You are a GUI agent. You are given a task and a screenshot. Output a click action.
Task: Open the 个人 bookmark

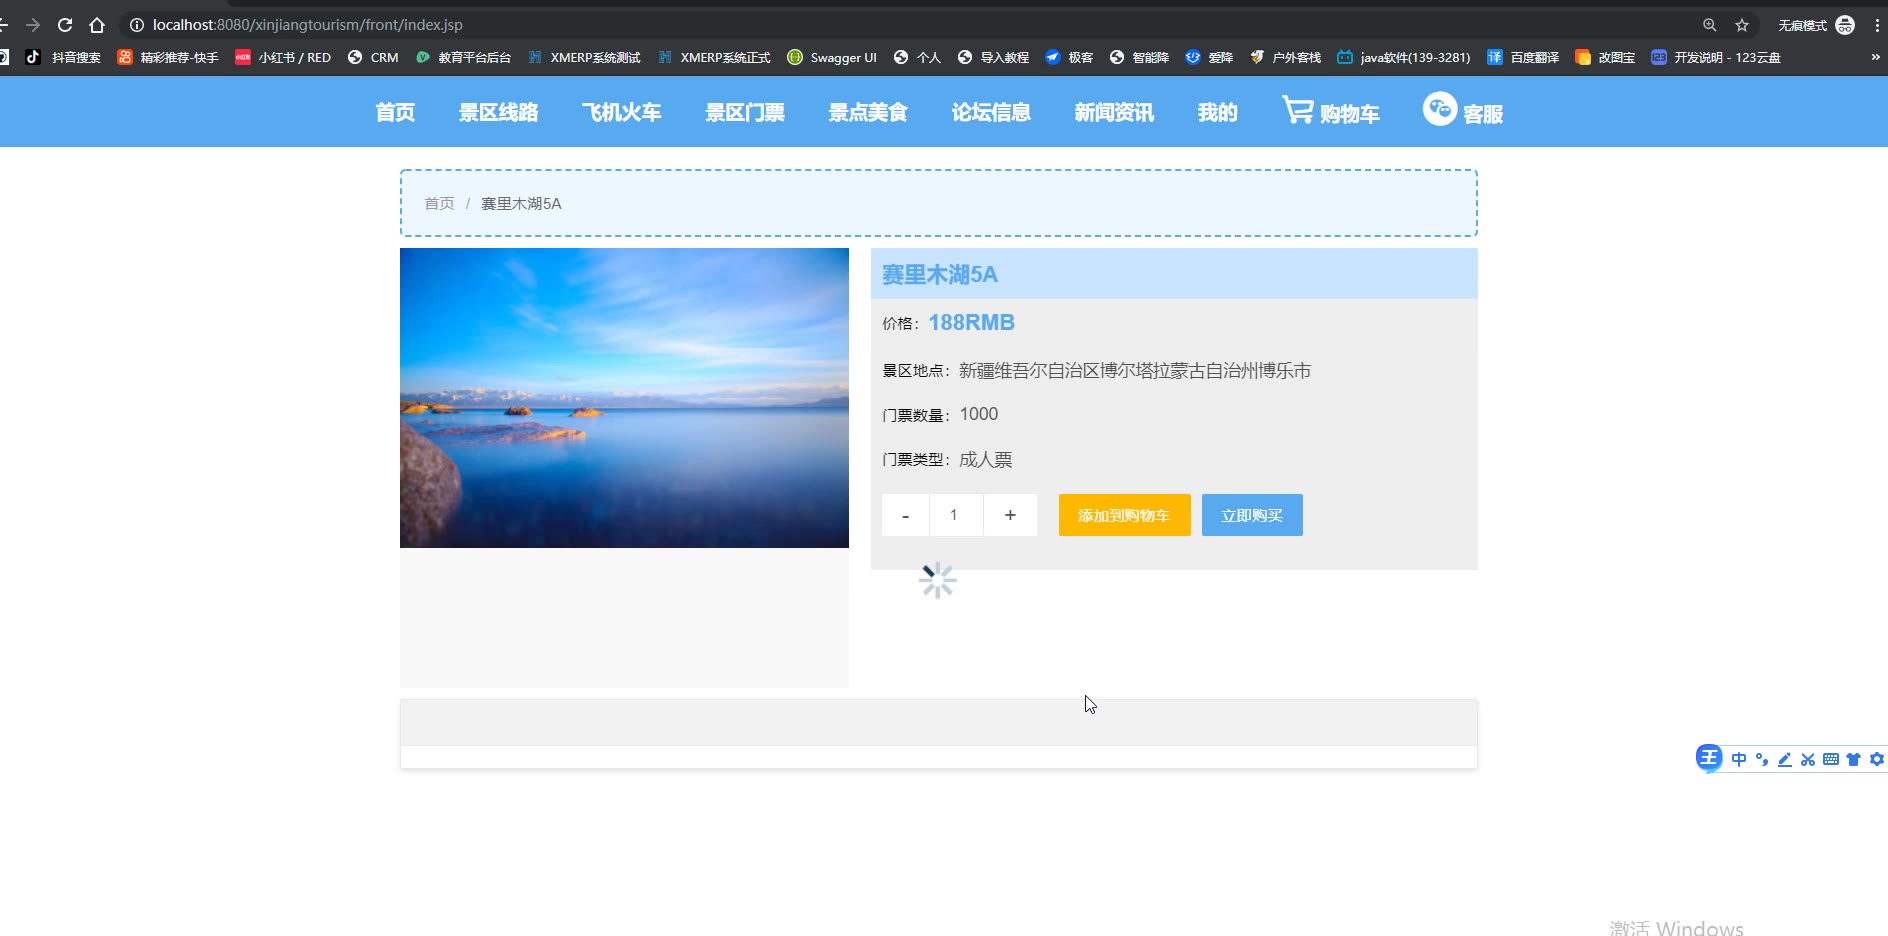pyautogui.click(x=917, y=58)
